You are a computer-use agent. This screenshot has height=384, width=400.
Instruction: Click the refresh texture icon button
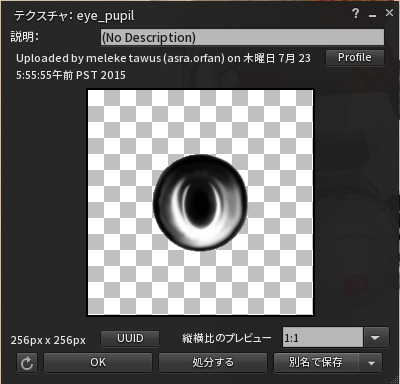coord(27,363)
